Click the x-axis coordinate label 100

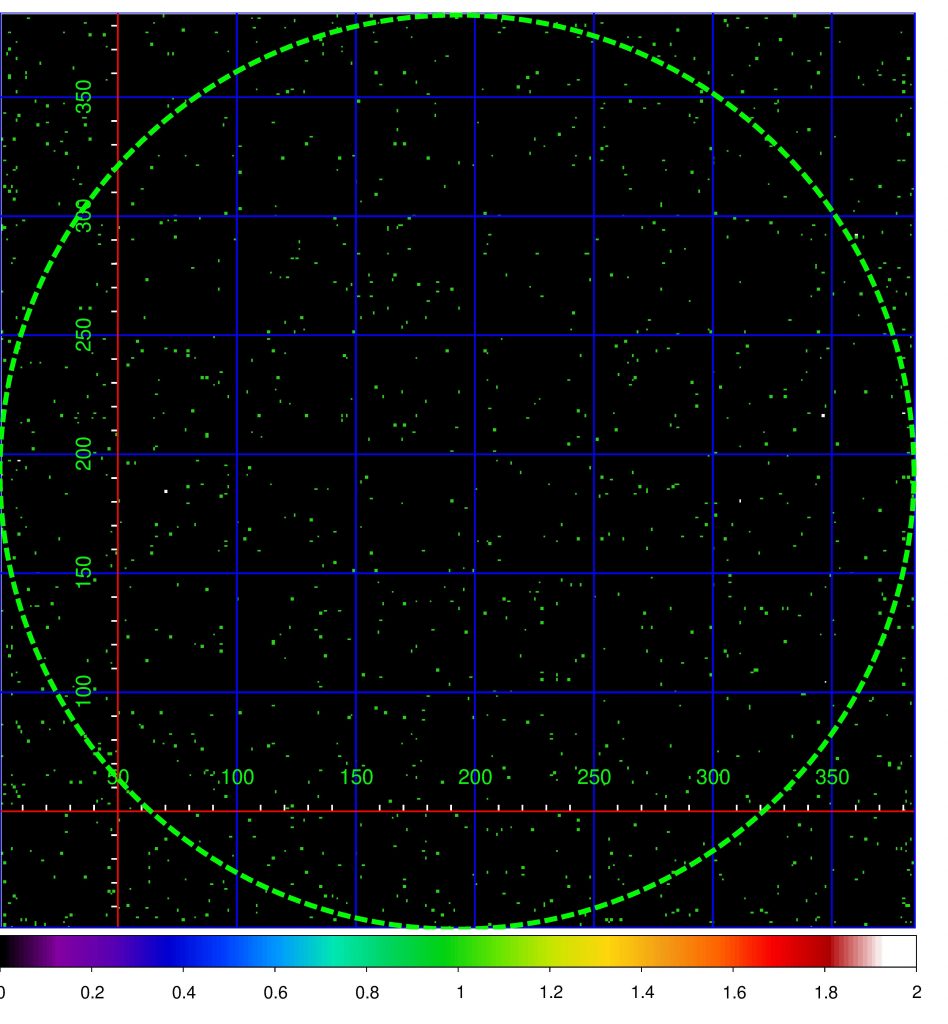pos(237,777)
